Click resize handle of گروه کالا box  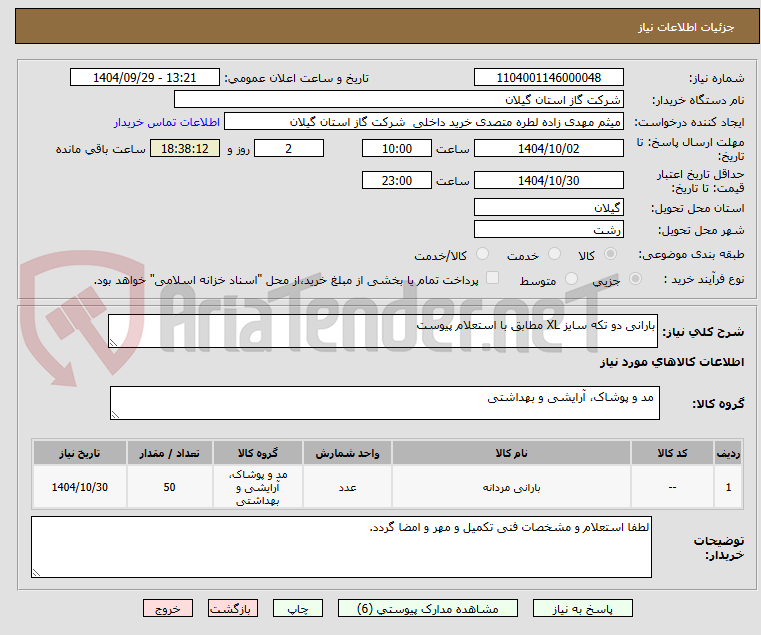pos(115,415)
